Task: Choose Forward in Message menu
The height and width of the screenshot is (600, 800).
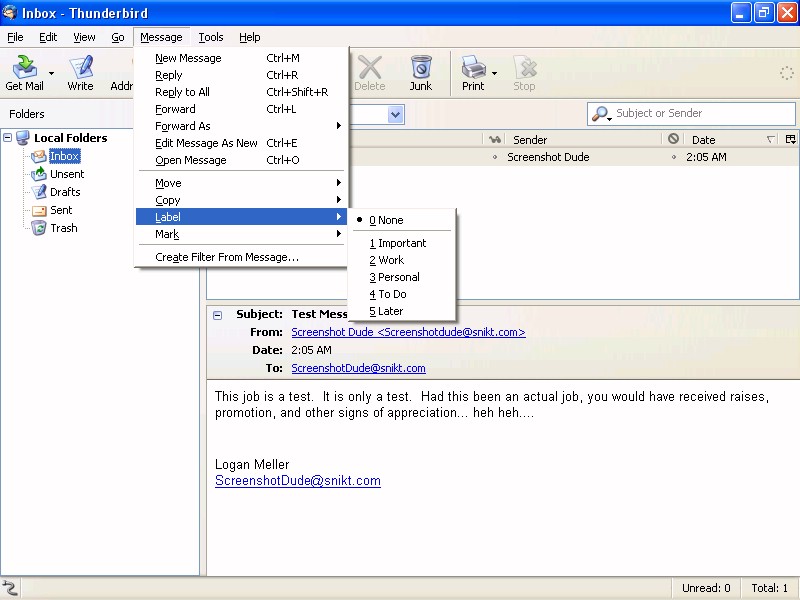Action: tap(242, 109)
